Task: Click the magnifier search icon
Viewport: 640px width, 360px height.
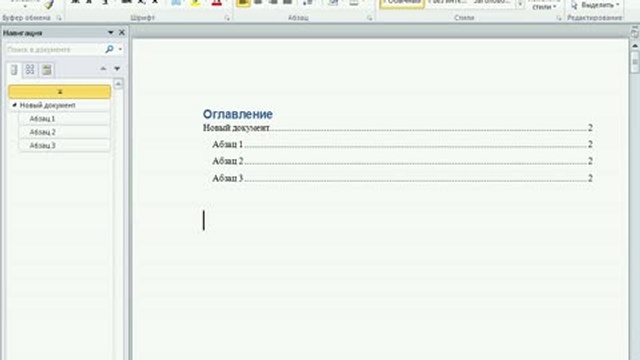Action: coord(109,49)
